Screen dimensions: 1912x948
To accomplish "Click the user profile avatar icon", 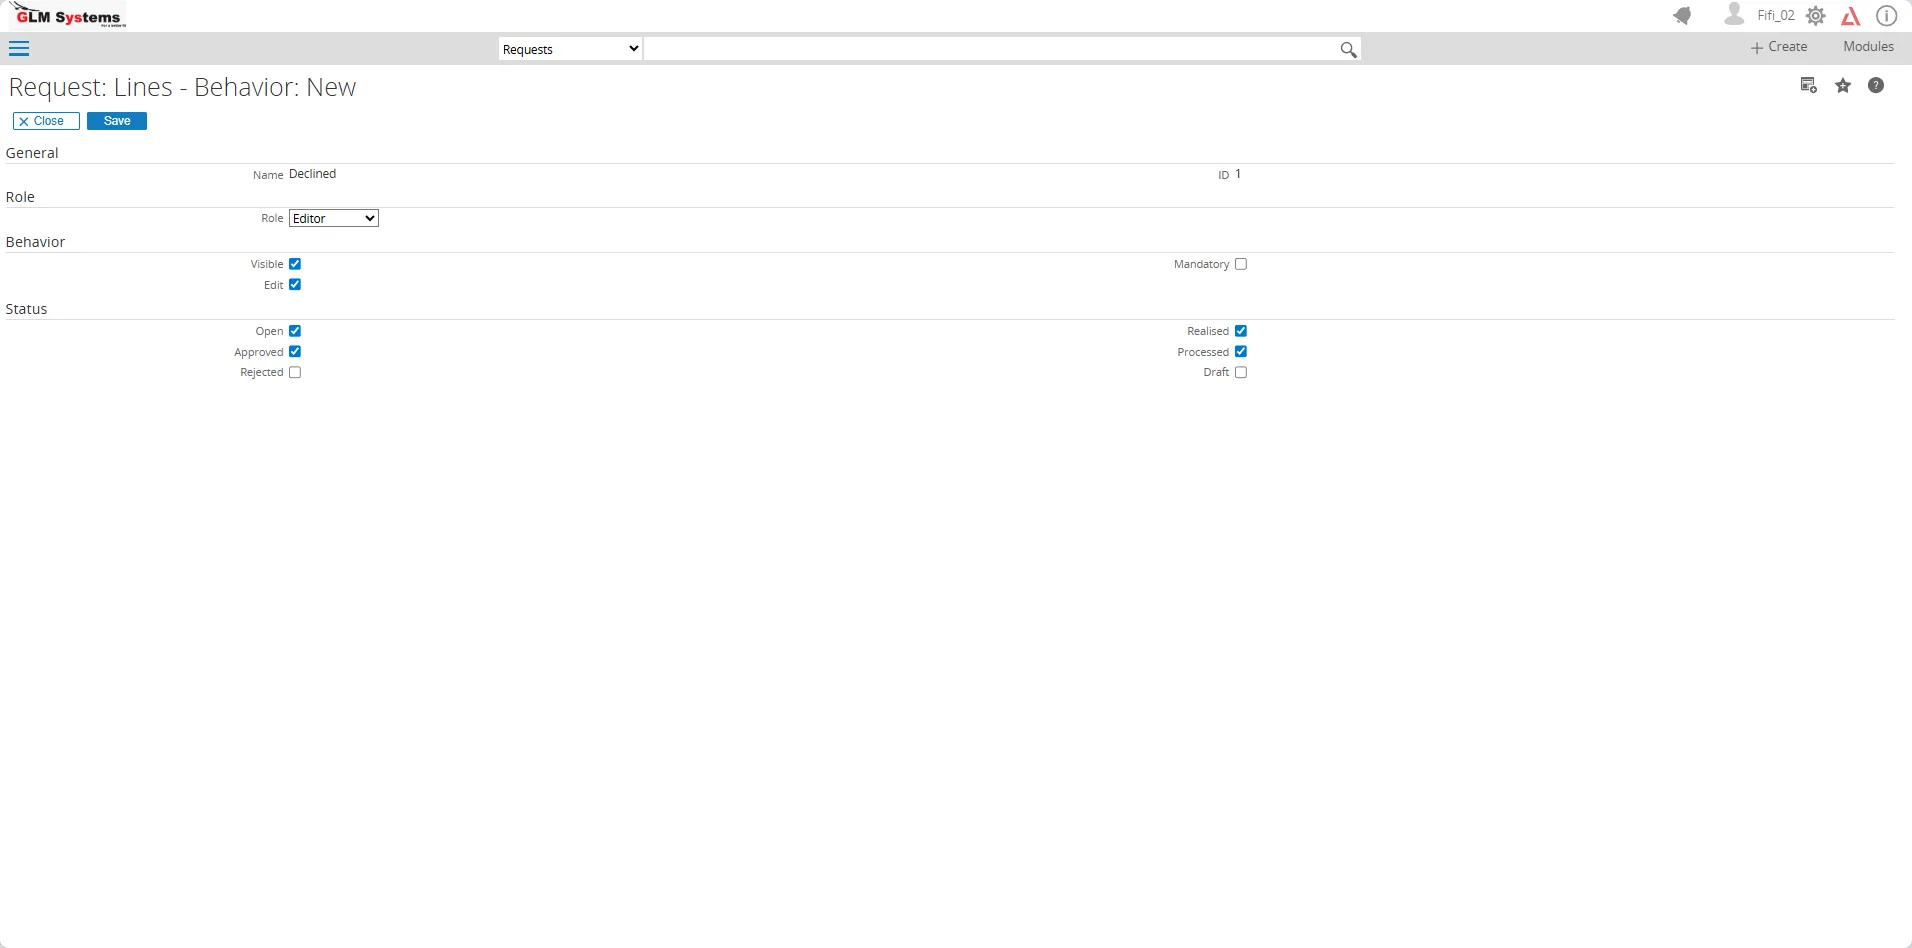I will (x=1734, y=14).
